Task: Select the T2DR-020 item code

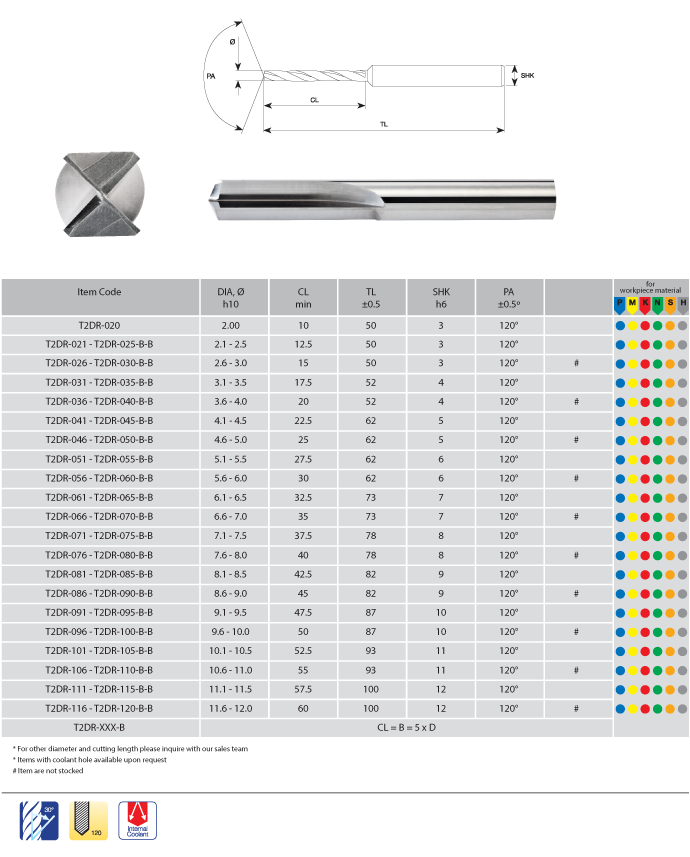Action: (99, 326)
